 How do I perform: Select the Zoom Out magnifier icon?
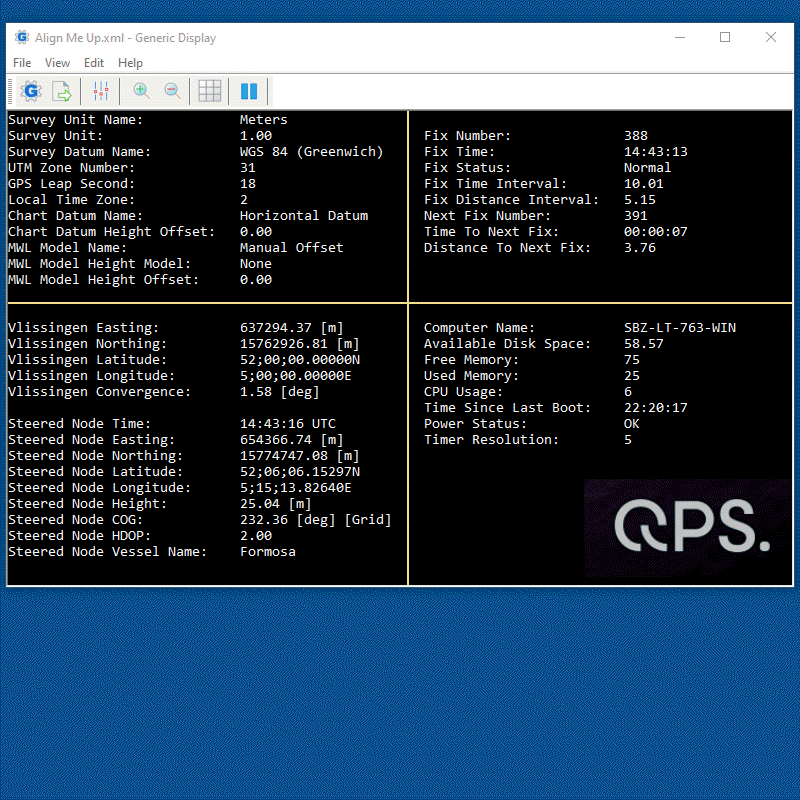point(172,90)
